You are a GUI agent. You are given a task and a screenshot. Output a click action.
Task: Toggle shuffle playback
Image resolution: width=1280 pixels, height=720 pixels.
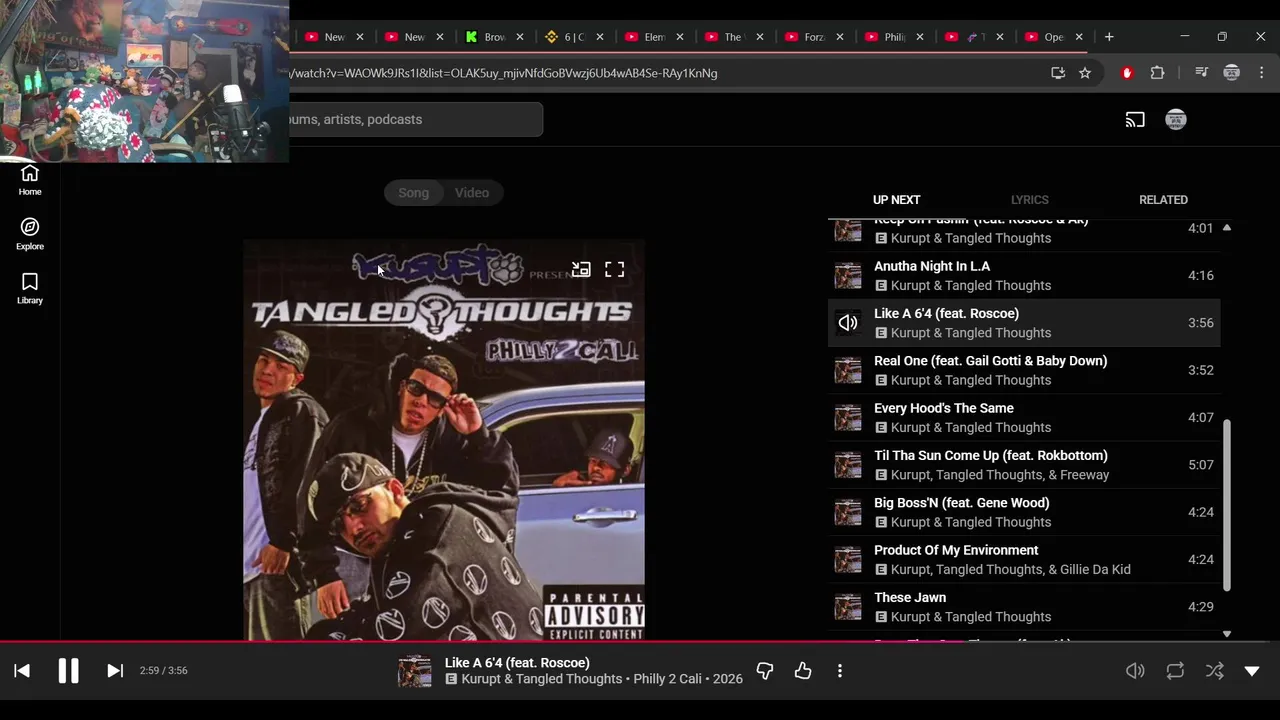[x=1214, y=671]
